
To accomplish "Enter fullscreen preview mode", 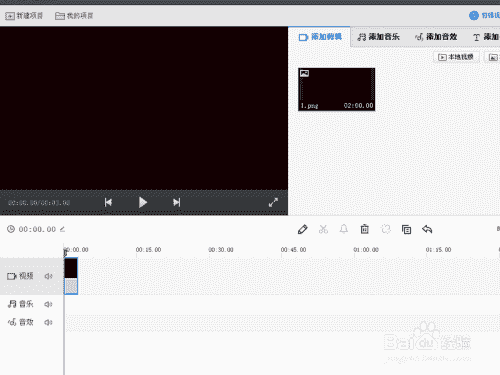I will 273,202.
